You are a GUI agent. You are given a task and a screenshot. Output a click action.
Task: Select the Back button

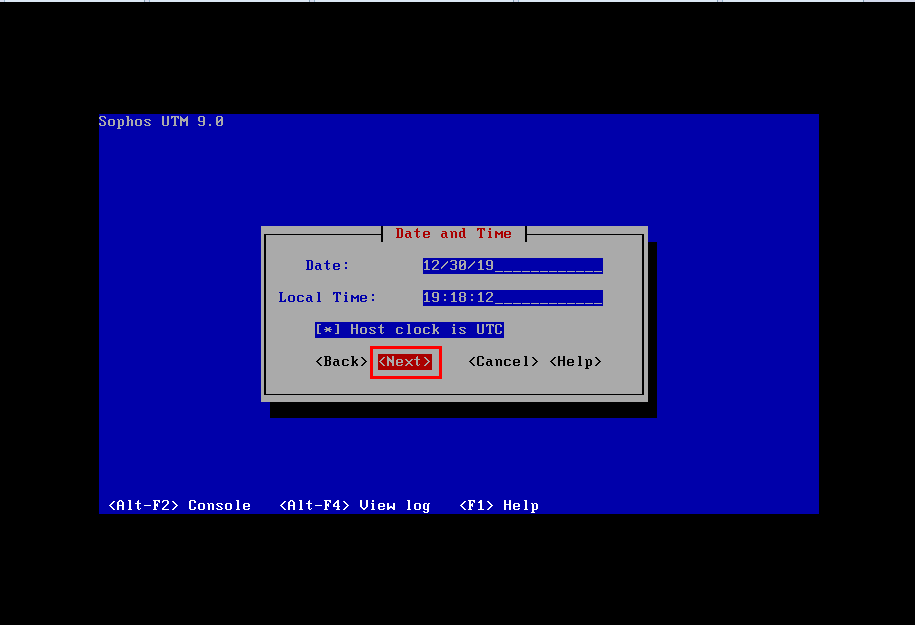click(x=341, y=362)
